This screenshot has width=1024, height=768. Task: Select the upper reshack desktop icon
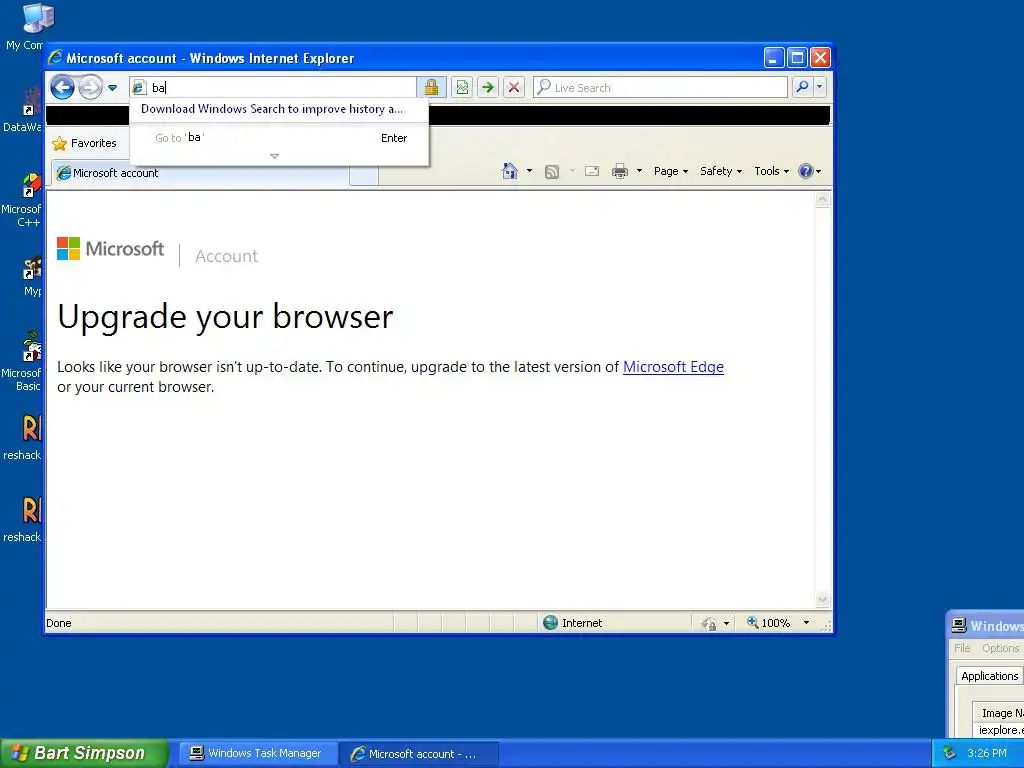(24, 438)
